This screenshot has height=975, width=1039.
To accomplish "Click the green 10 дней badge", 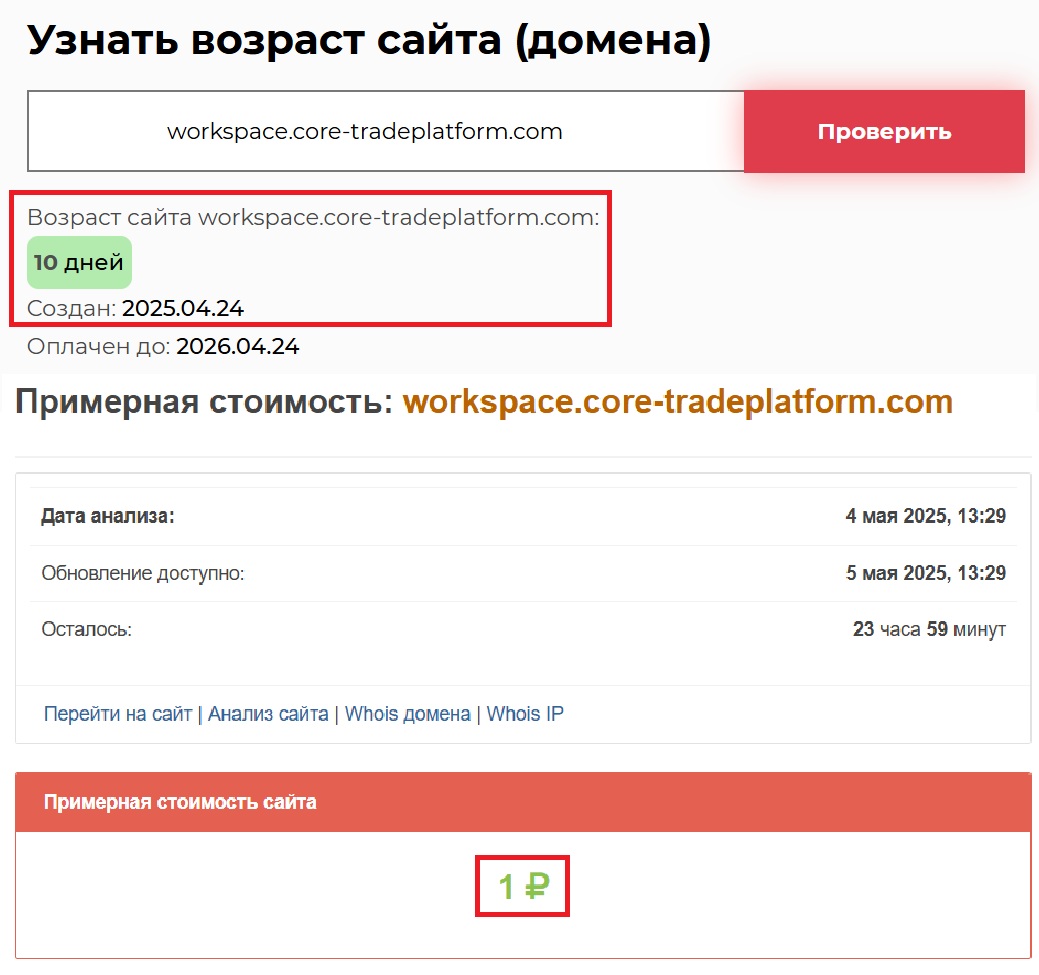I will point(79,263).
